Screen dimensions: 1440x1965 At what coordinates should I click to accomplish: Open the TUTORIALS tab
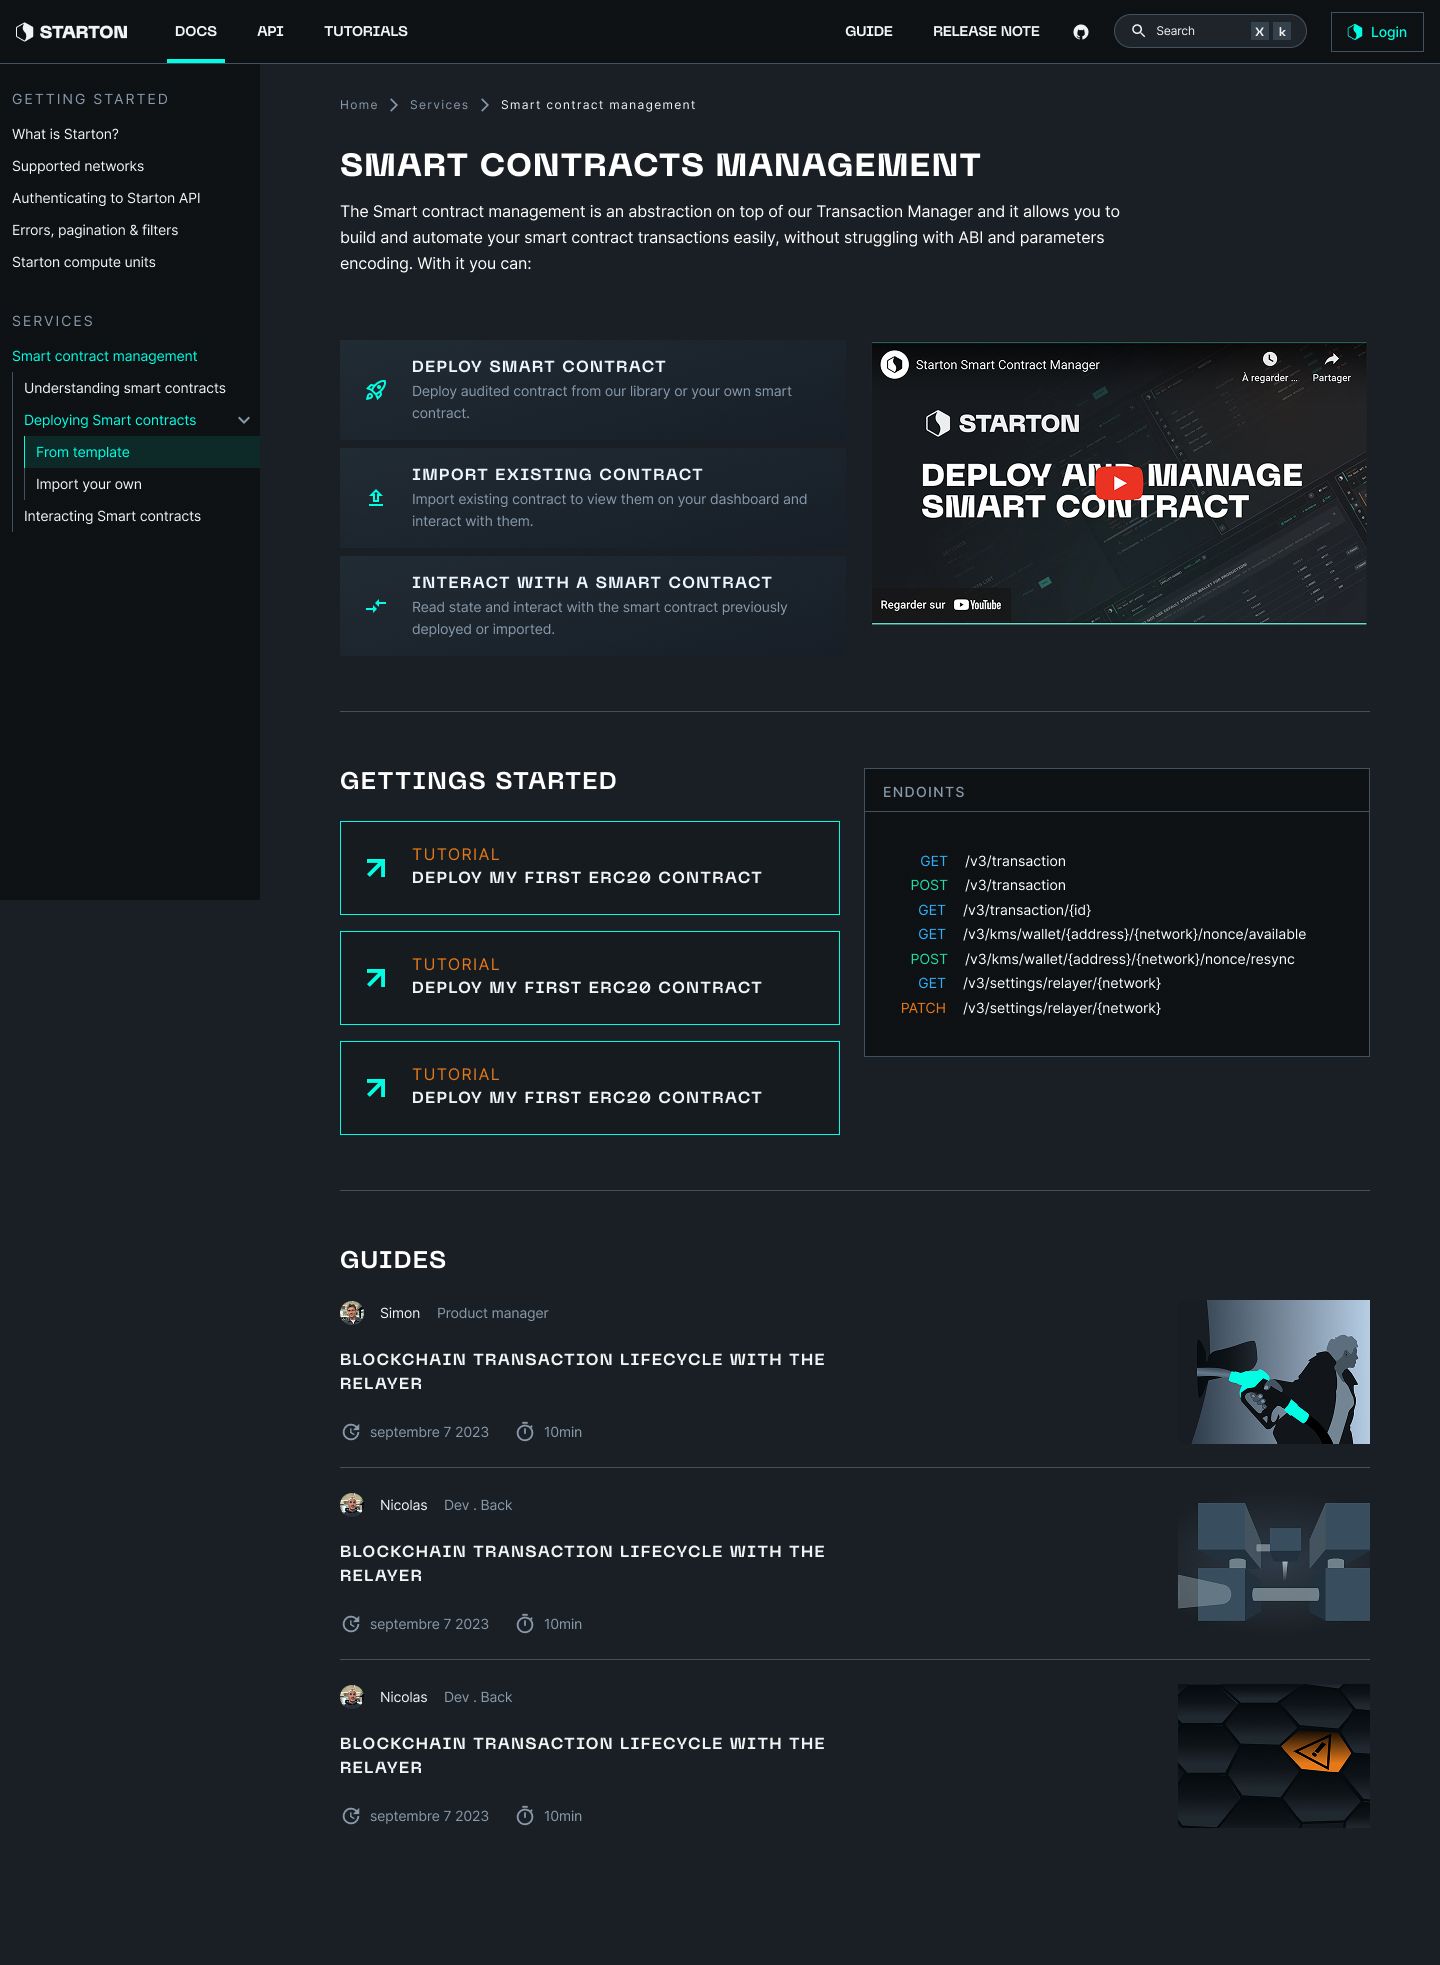click(366, 31)
